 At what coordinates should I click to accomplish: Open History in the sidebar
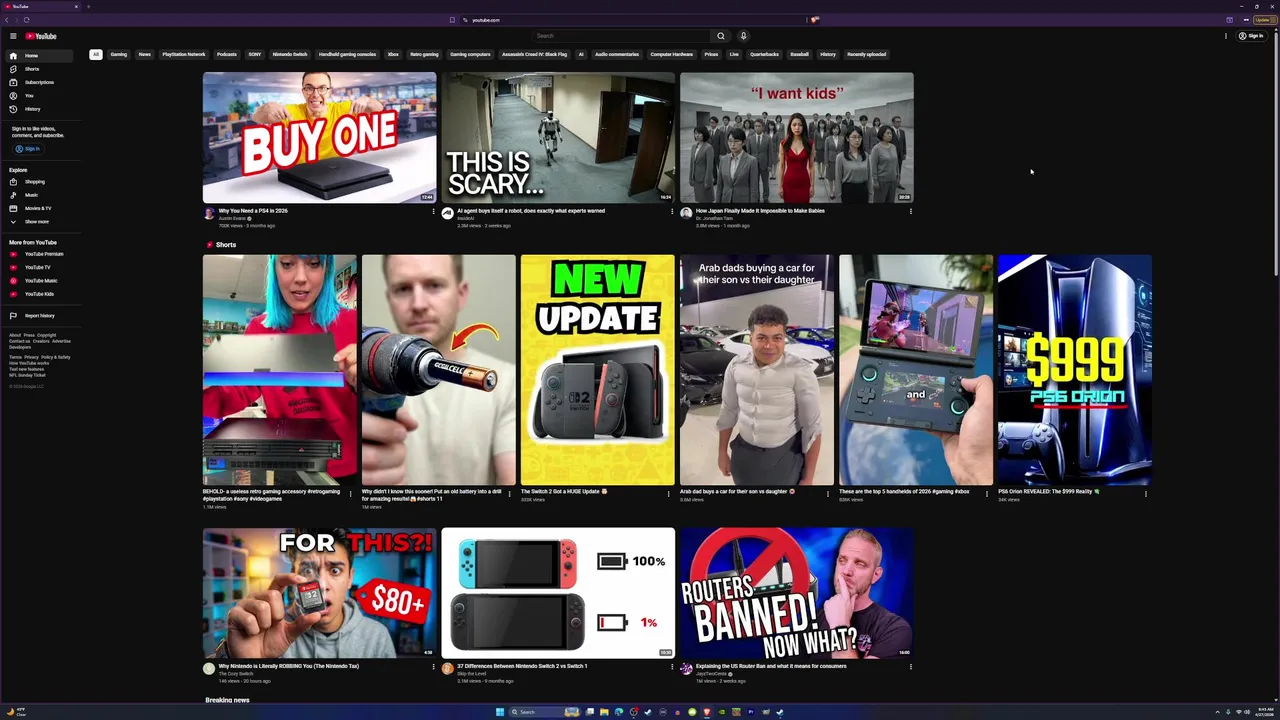[39, 108]
